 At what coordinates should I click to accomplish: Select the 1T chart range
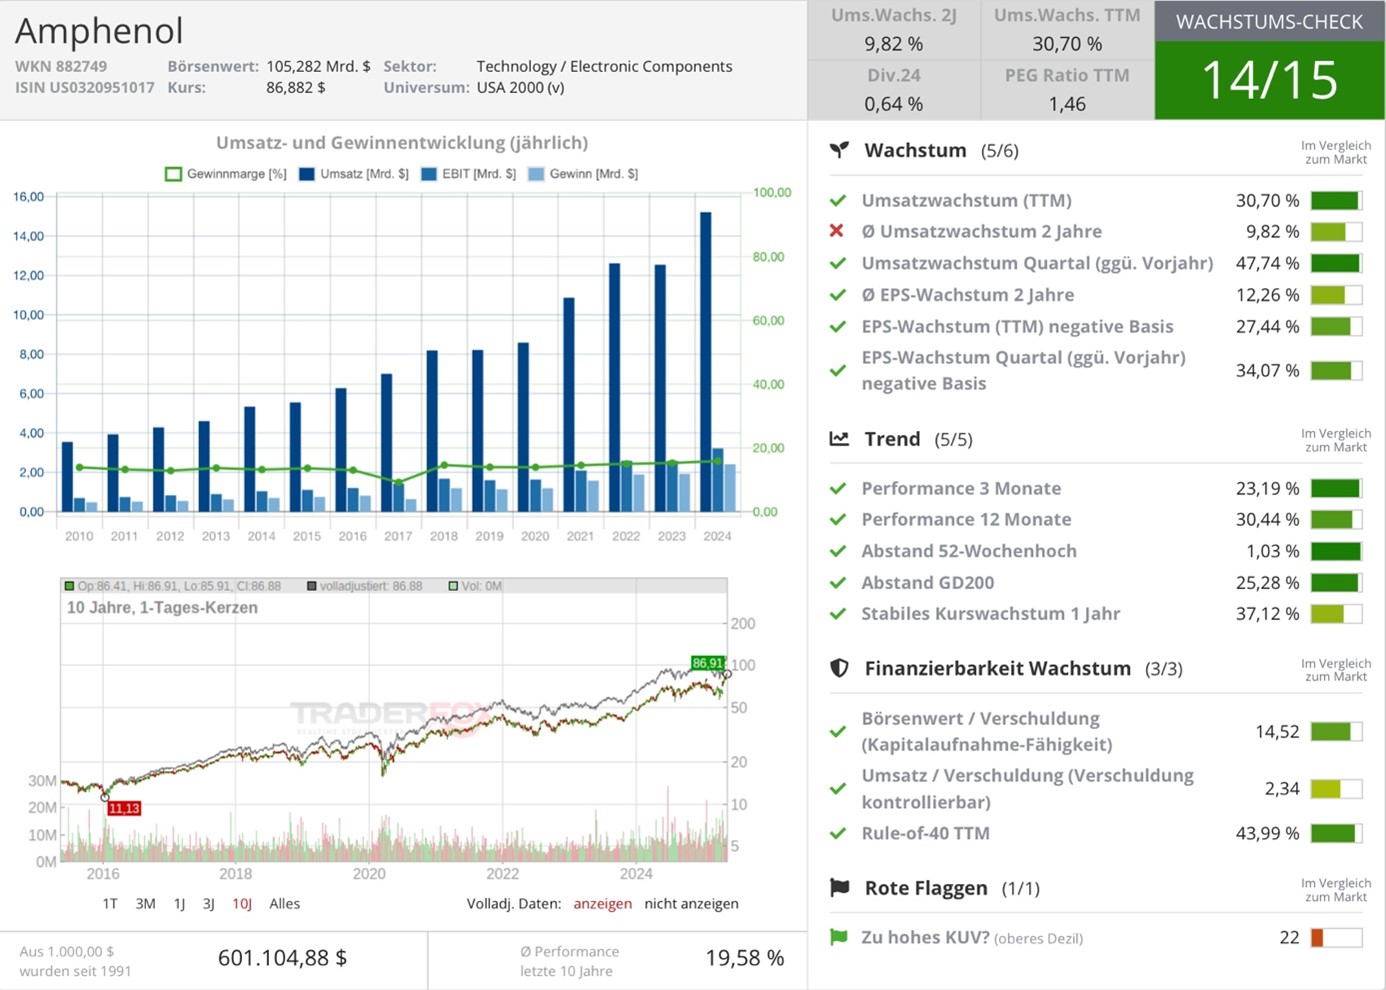110,903
